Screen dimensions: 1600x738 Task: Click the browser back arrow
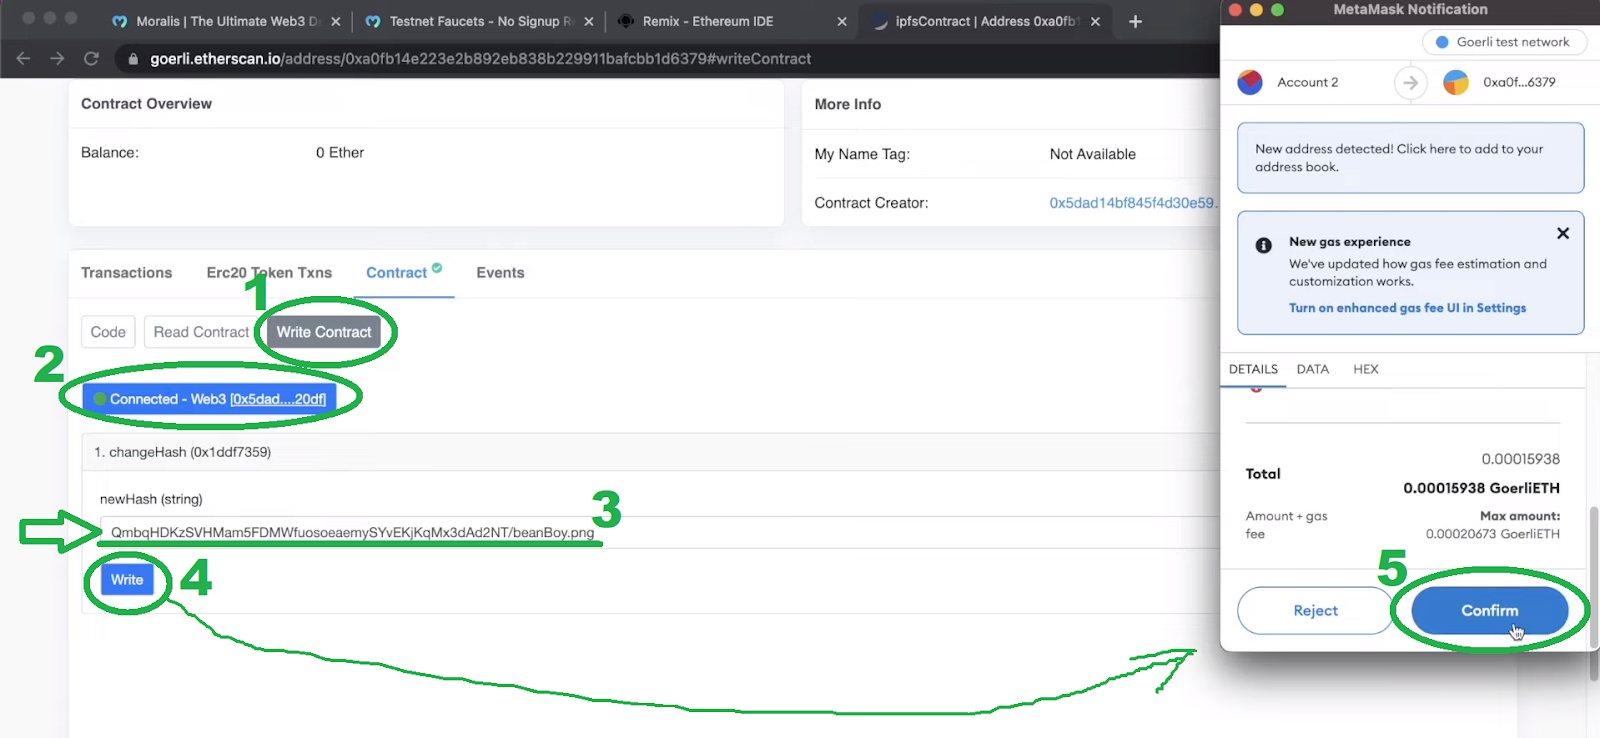click(x=23, y=59)
